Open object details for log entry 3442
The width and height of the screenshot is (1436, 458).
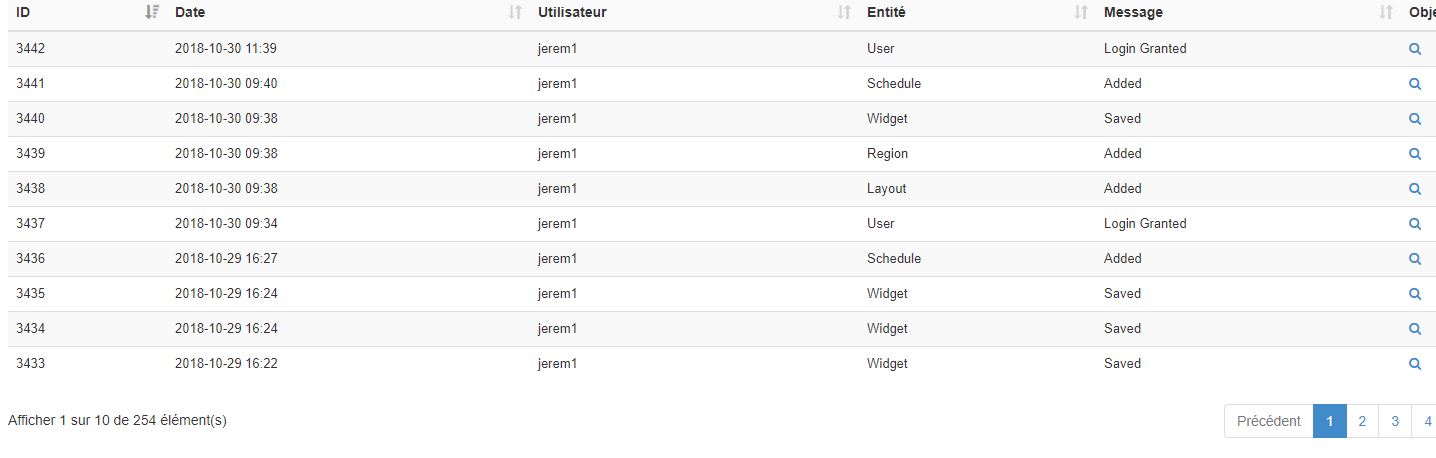[x=1415, y=49]
